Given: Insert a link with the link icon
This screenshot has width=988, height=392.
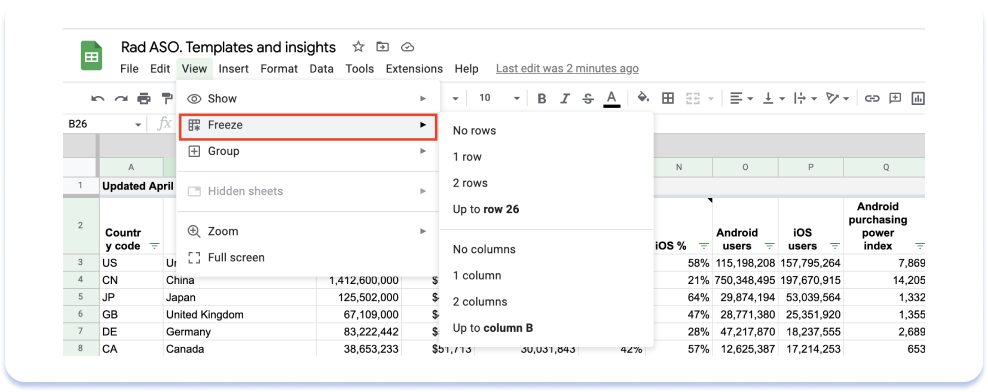Looking at the screenshot, I should pos(871,98).
